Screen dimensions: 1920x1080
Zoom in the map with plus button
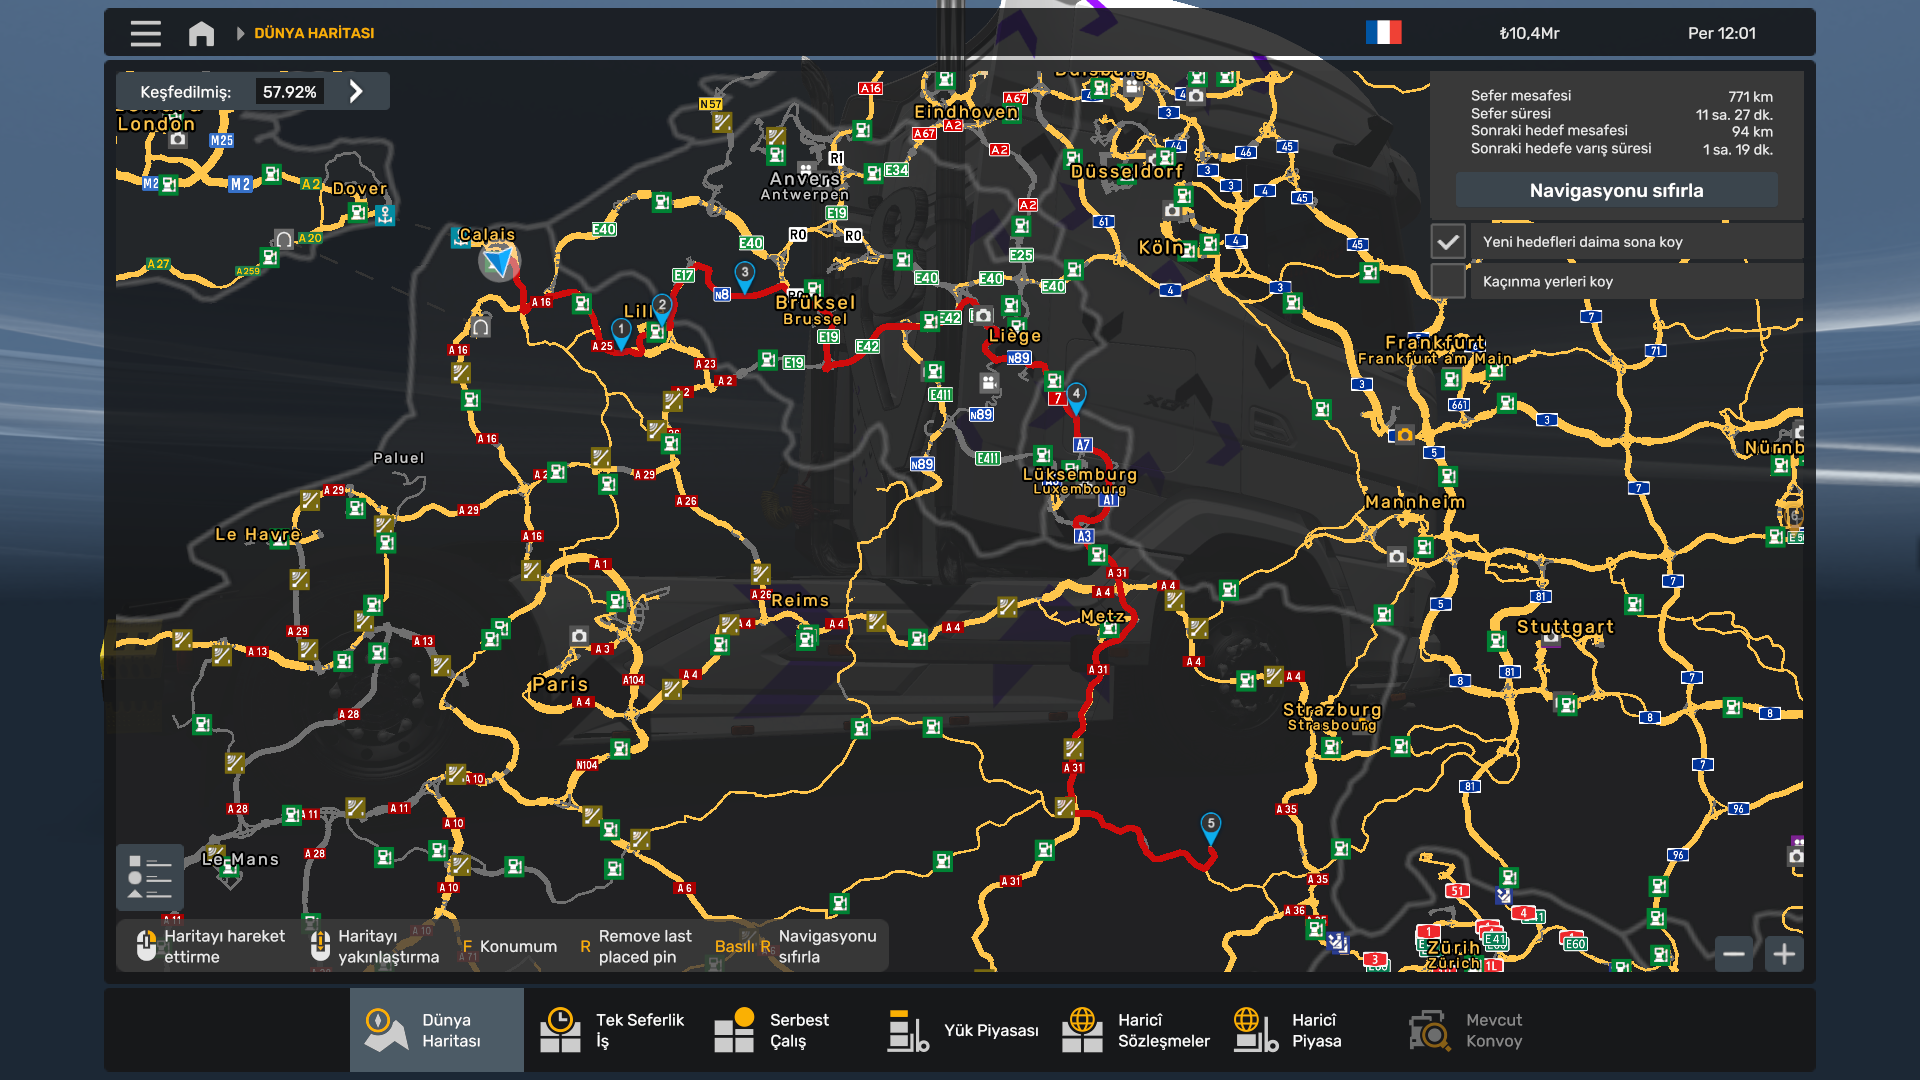(x=1784, y=954)
